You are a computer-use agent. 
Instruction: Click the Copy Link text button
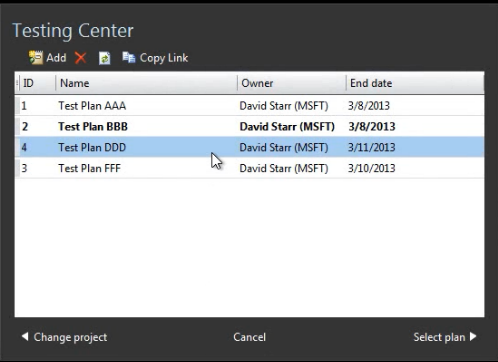(x=164, y=58)
